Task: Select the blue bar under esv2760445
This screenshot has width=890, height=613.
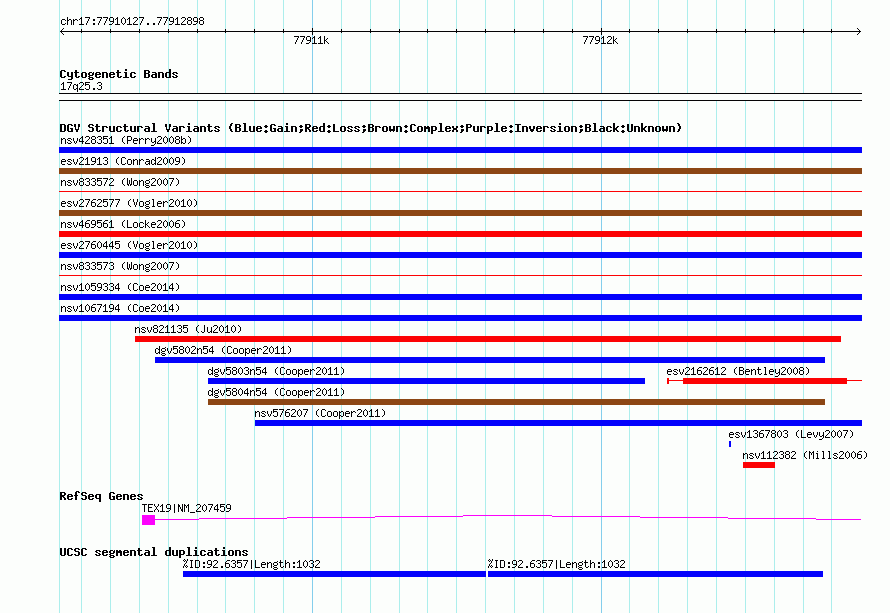Action: [460, 255]
